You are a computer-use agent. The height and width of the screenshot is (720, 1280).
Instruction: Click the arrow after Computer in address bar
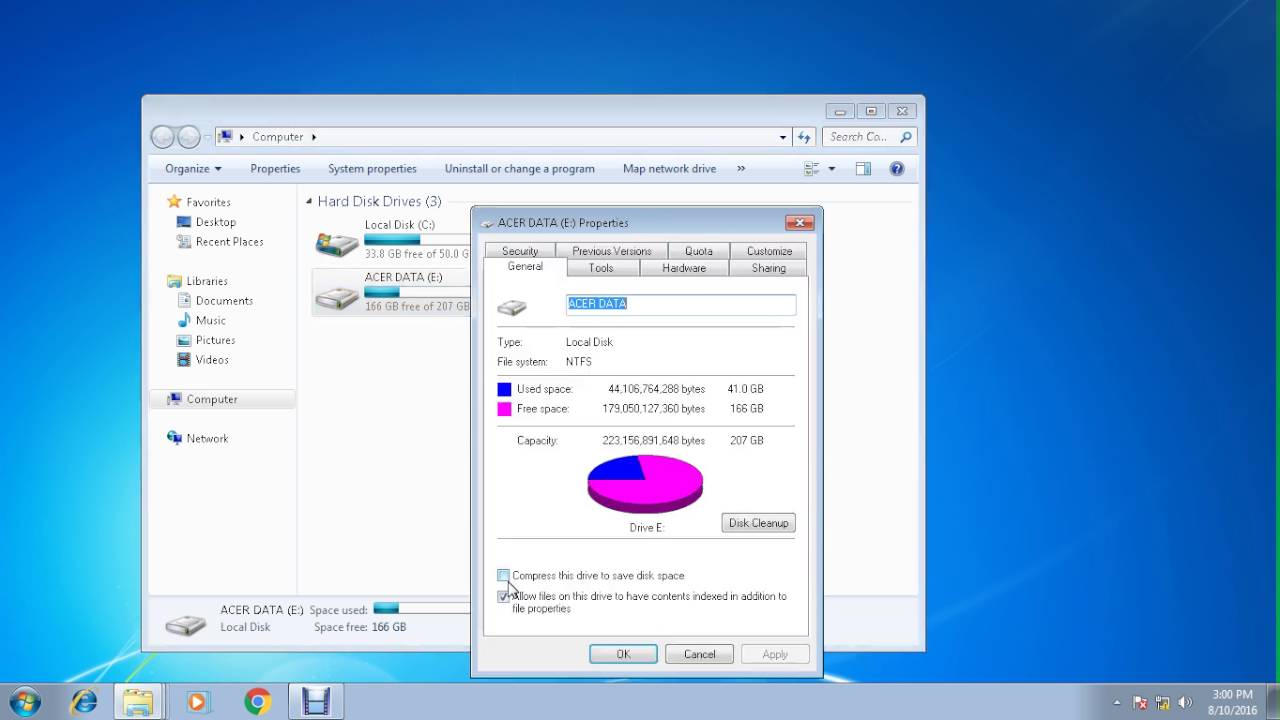pos(314,137)
